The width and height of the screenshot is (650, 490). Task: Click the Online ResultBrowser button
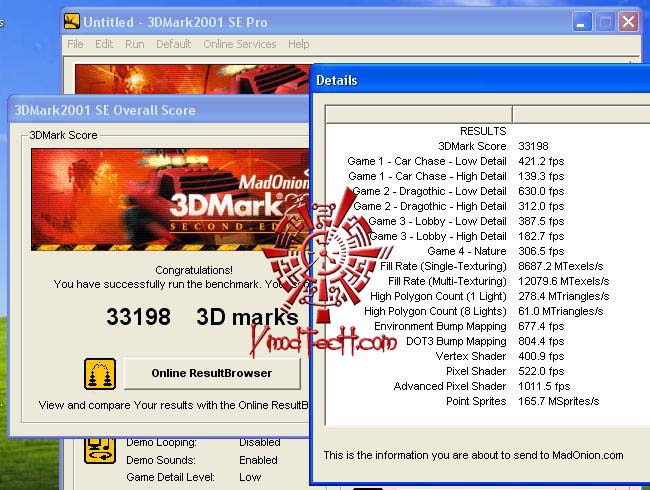click(x=212, y=373)
